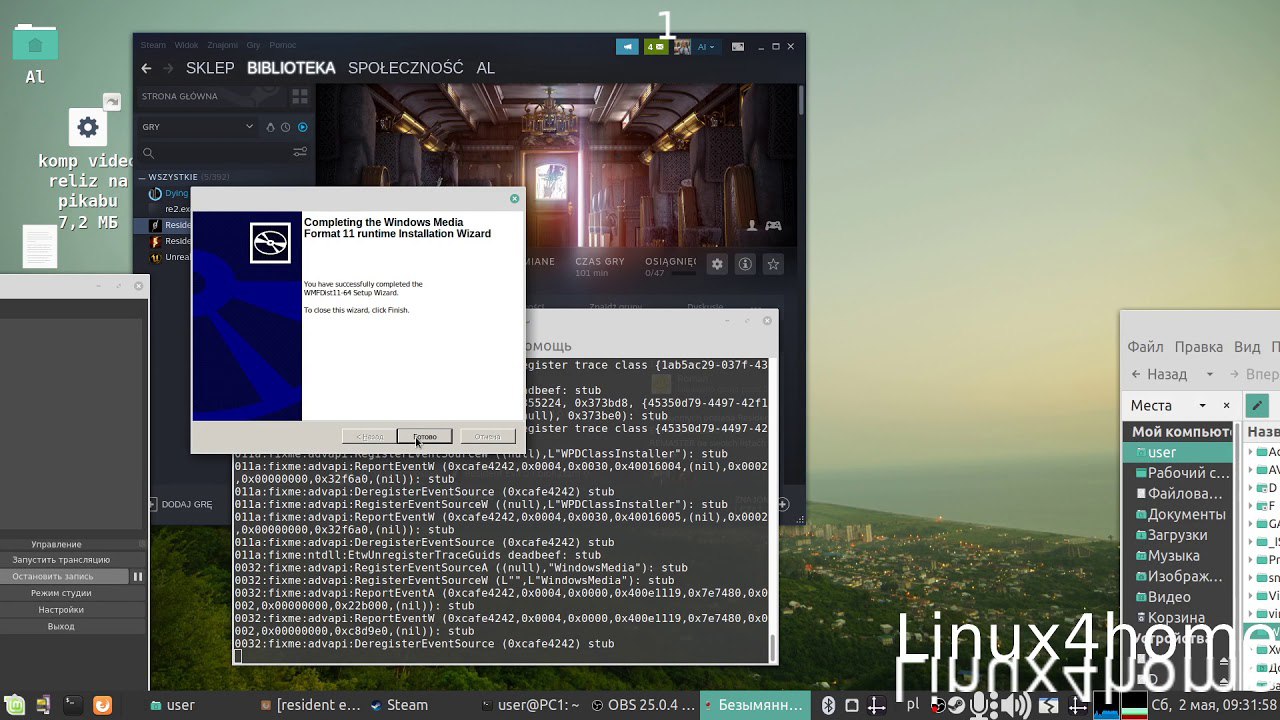
Task: Open the Gry menu in Steam
Action: 253,45
